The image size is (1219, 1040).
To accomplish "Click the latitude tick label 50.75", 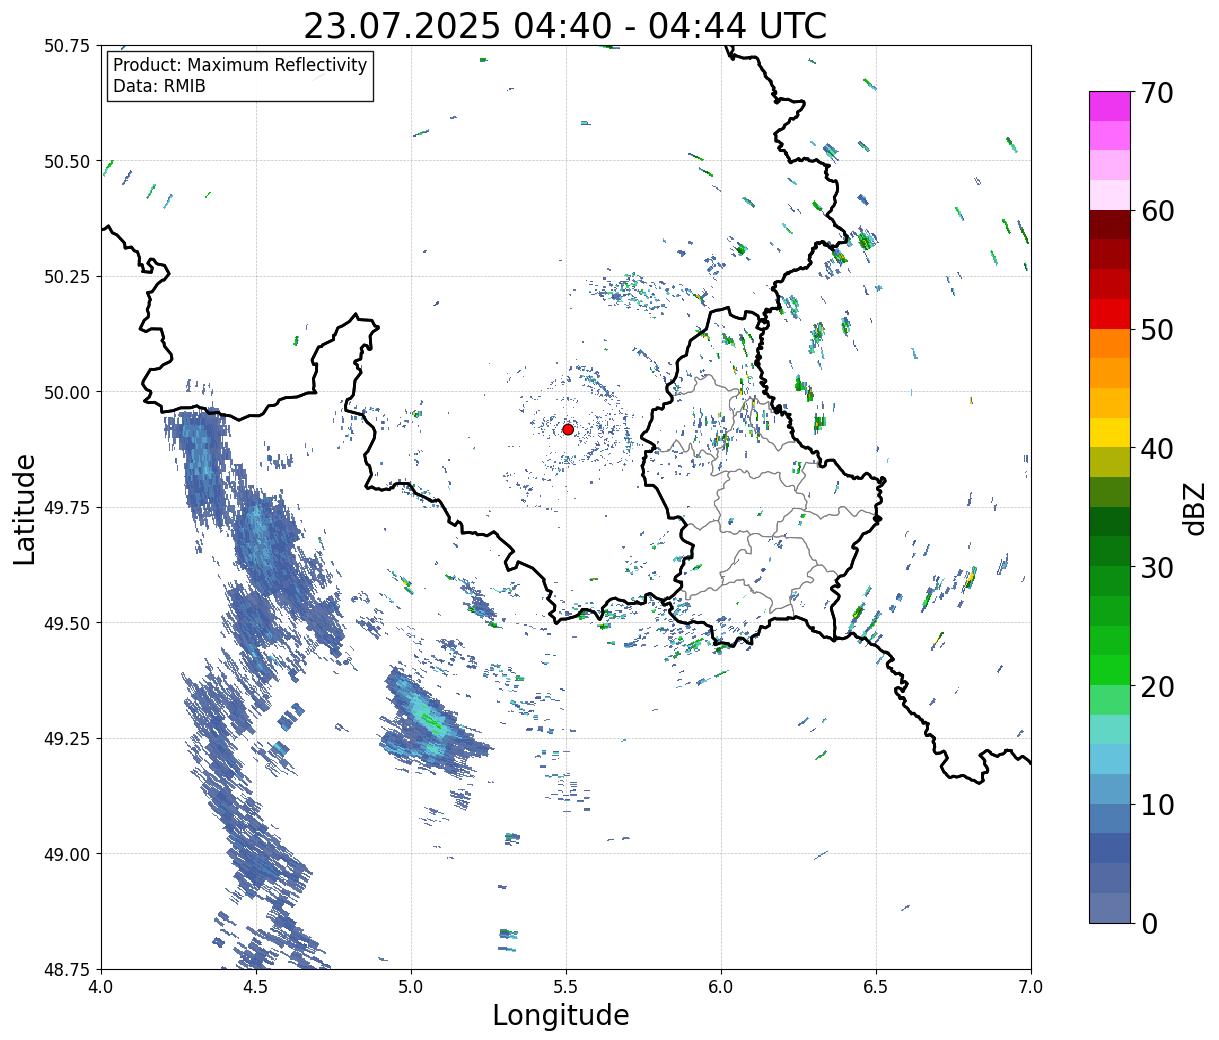I will click(67, 46).
